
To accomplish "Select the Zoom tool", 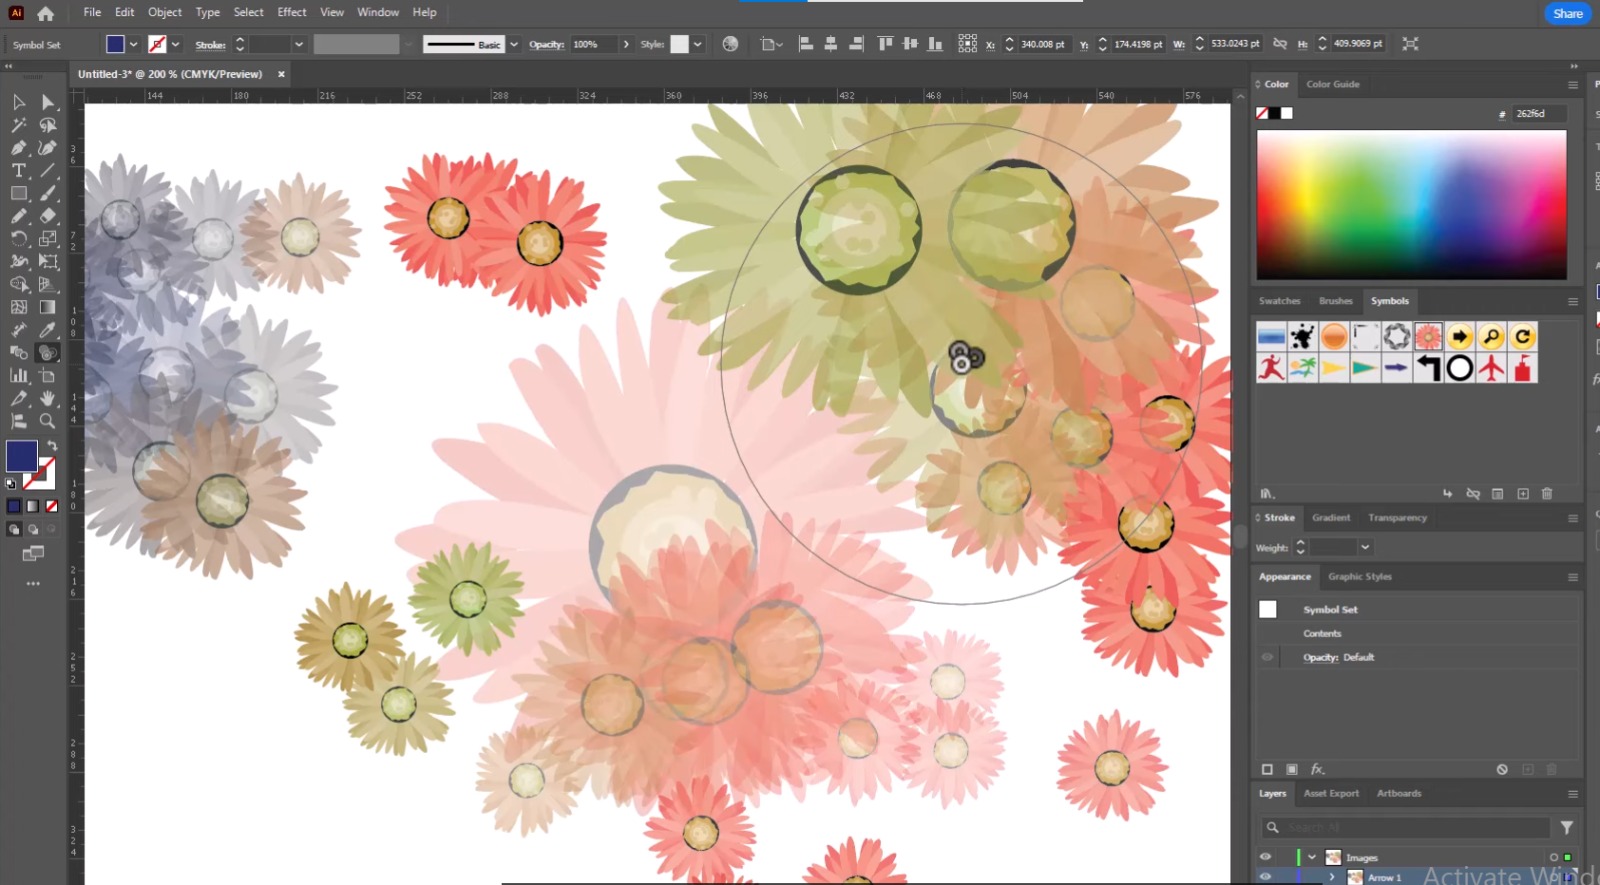I will pos(48,421).
